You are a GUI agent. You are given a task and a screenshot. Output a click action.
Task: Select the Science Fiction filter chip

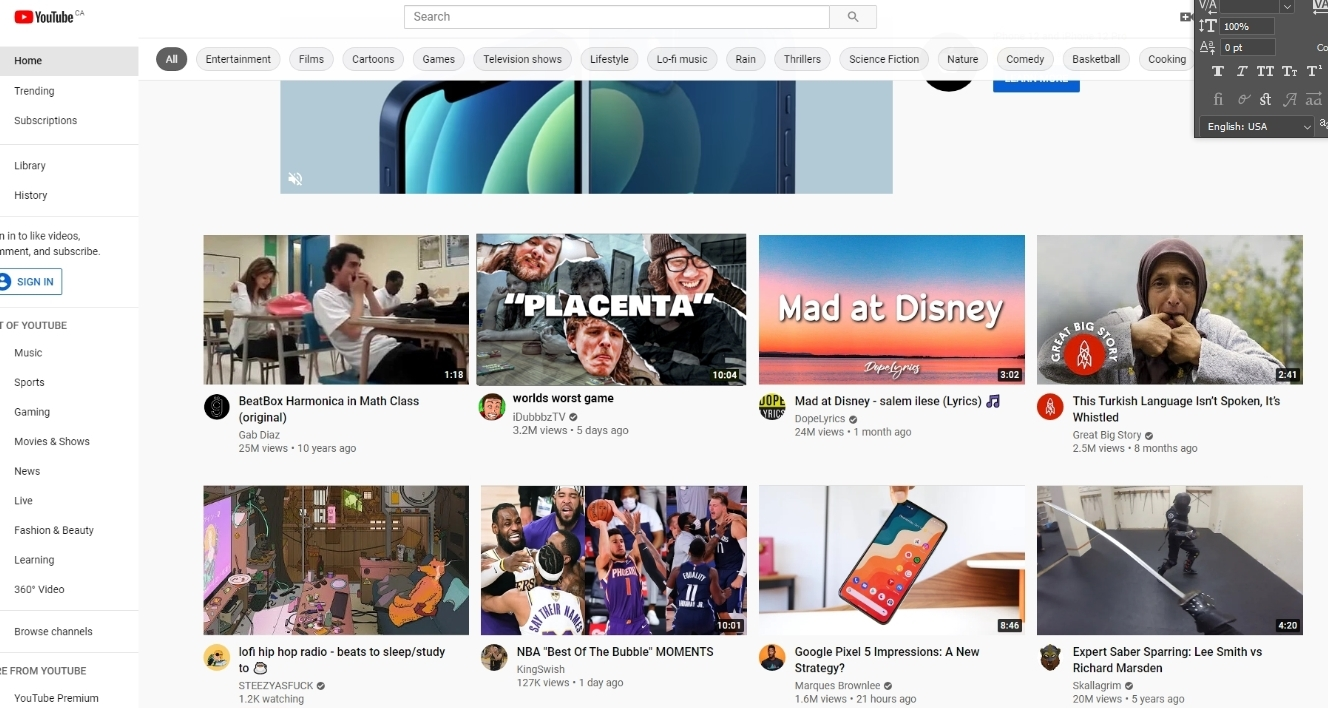pos(884,59)
